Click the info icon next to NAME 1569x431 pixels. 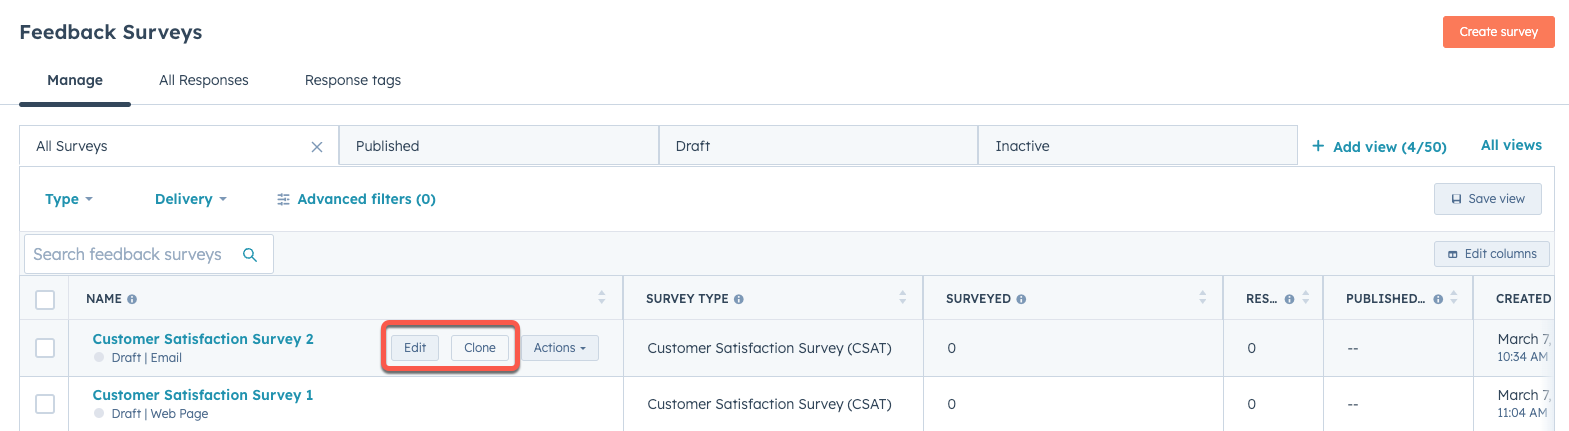pyautogui.click(x=132, y=299)
